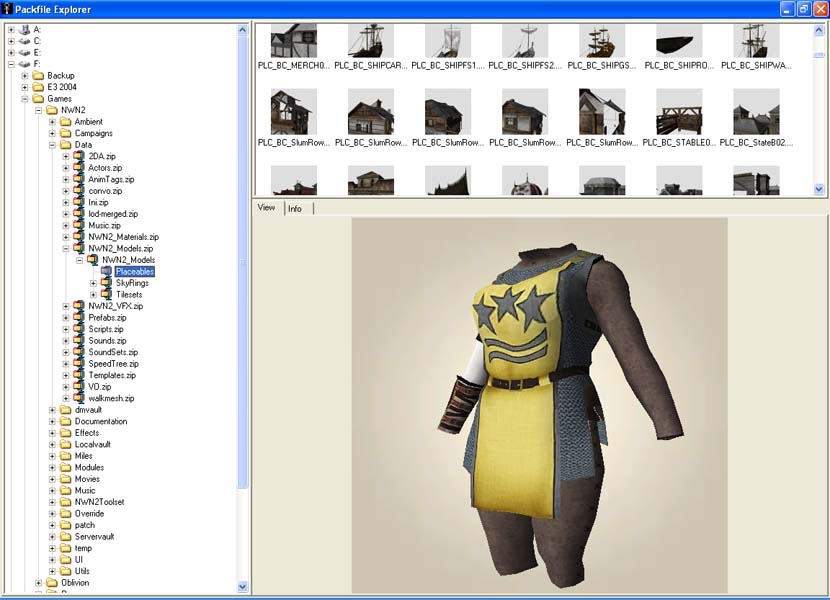Click the folder tree scroll-up arrow
Viewport: 830px width, 600px height.
tap(242, 29)
